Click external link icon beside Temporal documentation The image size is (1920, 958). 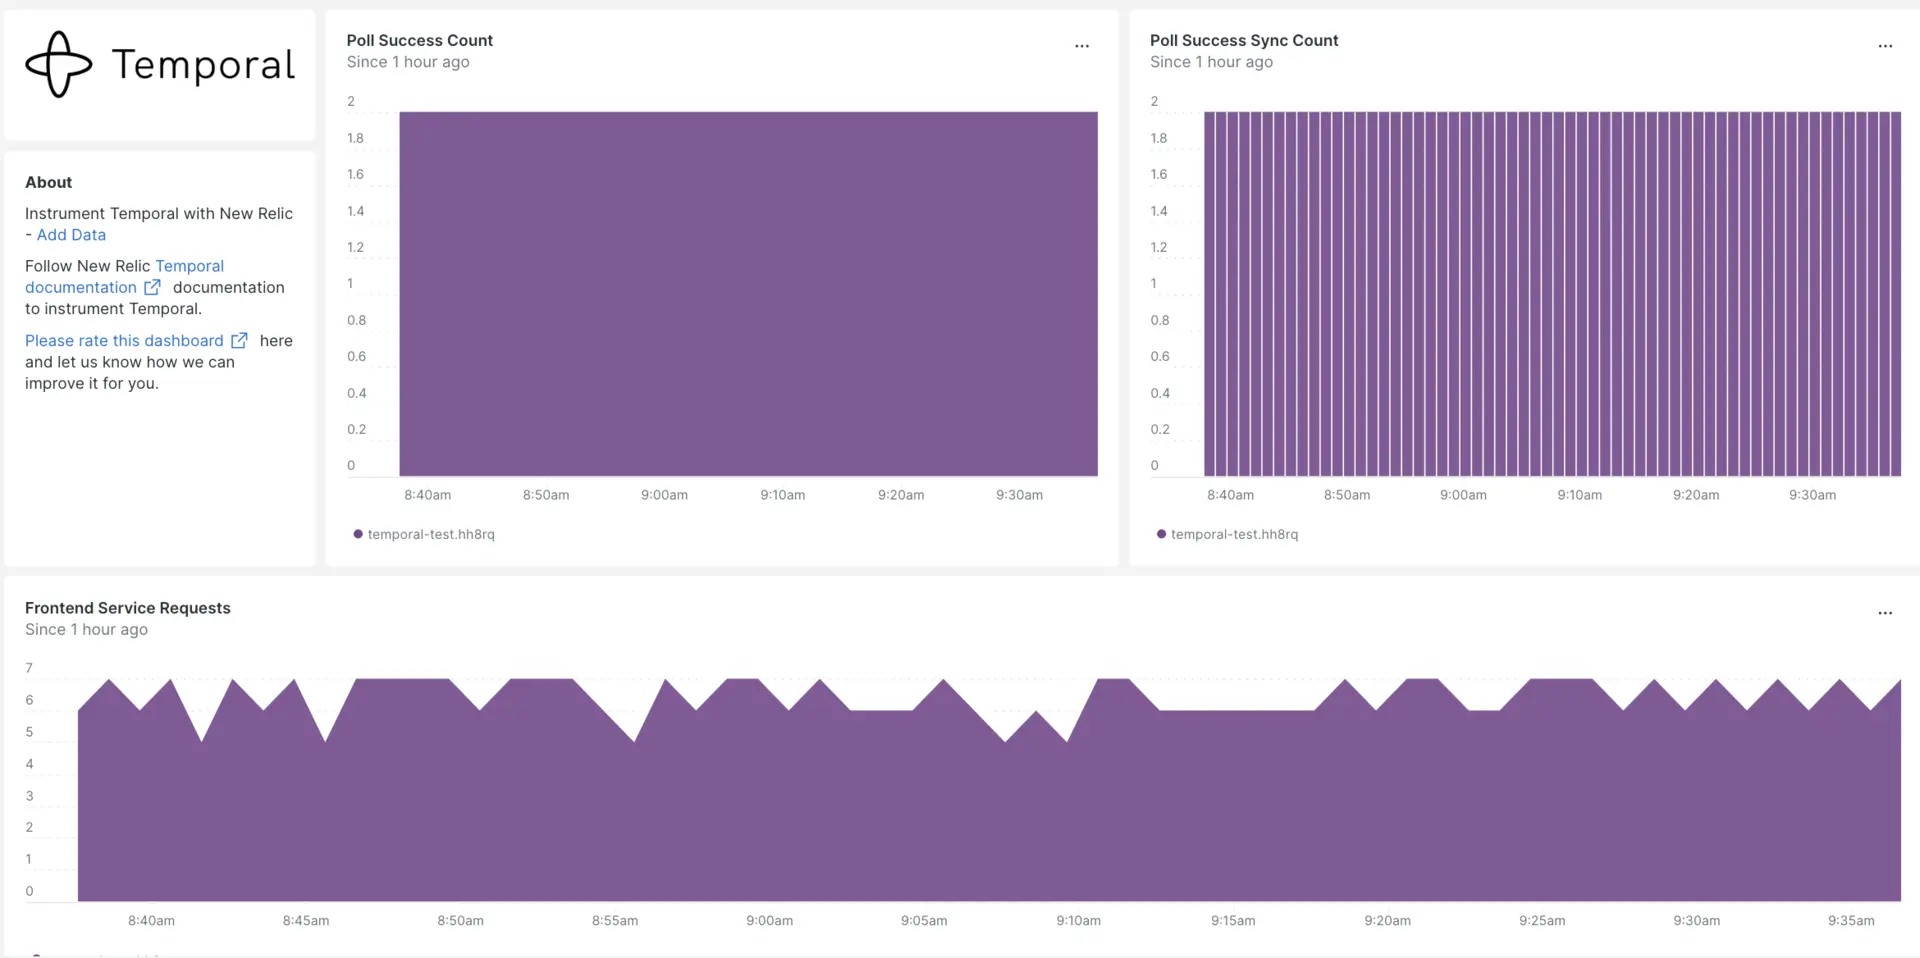click(x=152, y=287)
